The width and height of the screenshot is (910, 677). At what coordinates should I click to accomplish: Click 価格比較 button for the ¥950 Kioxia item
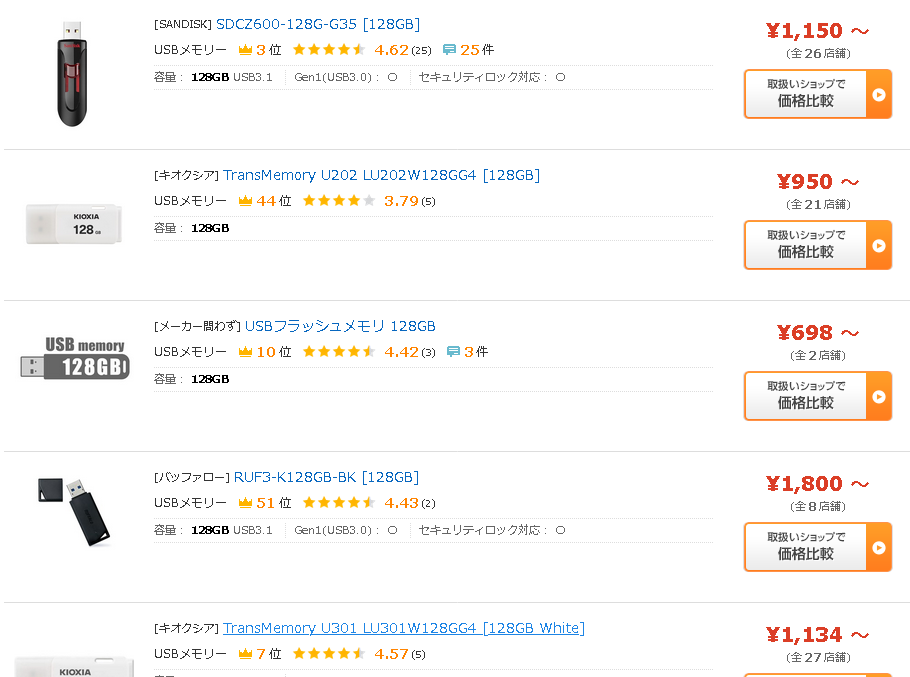coord(818,245)
